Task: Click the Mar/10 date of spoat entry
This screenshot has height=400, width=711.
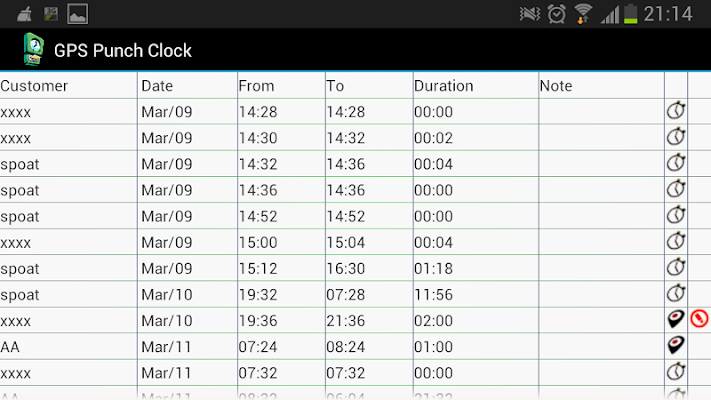Action: pos(167,295)
